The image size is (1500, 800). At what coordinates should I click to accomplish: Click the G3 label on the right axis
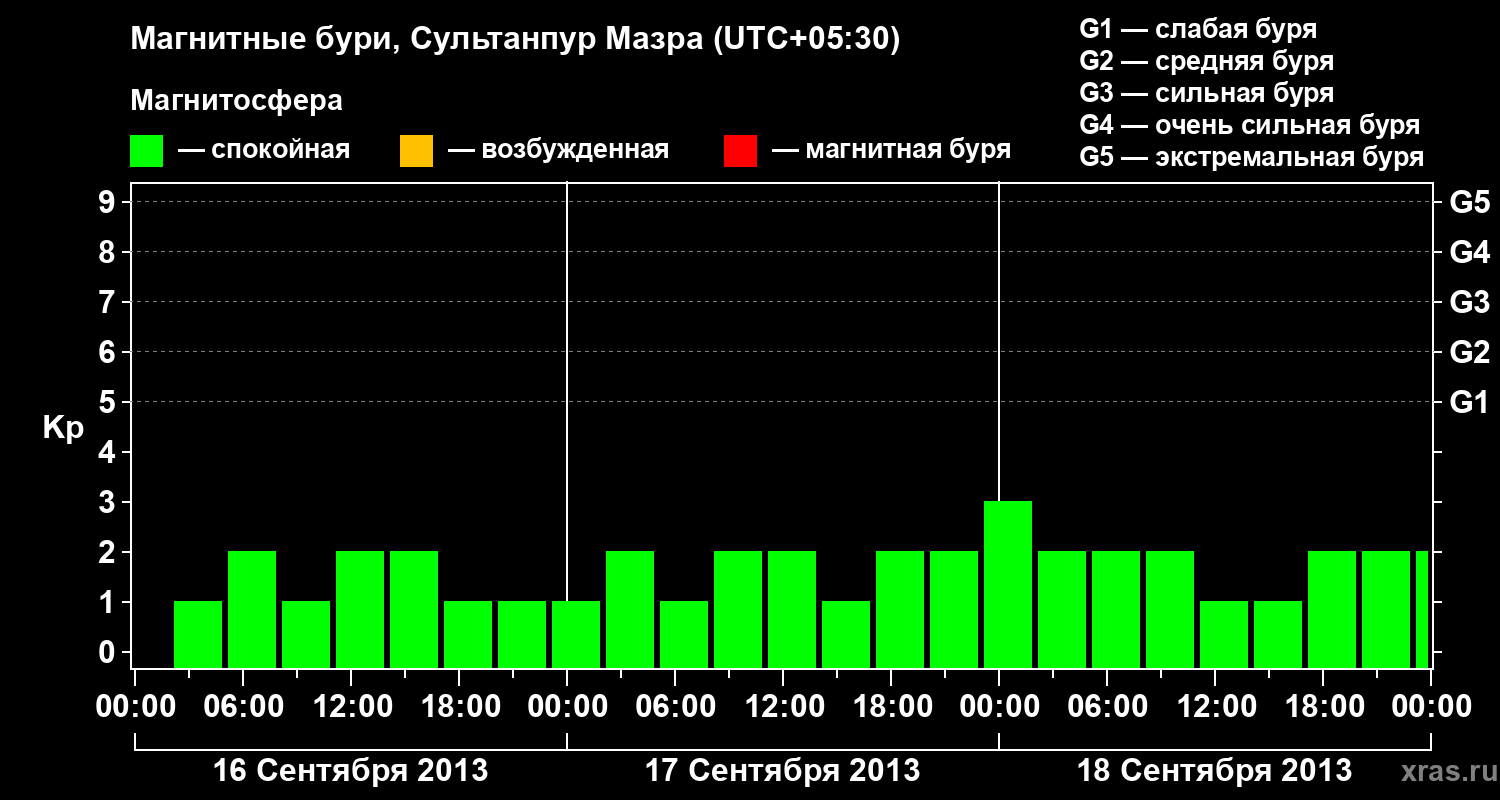point(1470,302)
